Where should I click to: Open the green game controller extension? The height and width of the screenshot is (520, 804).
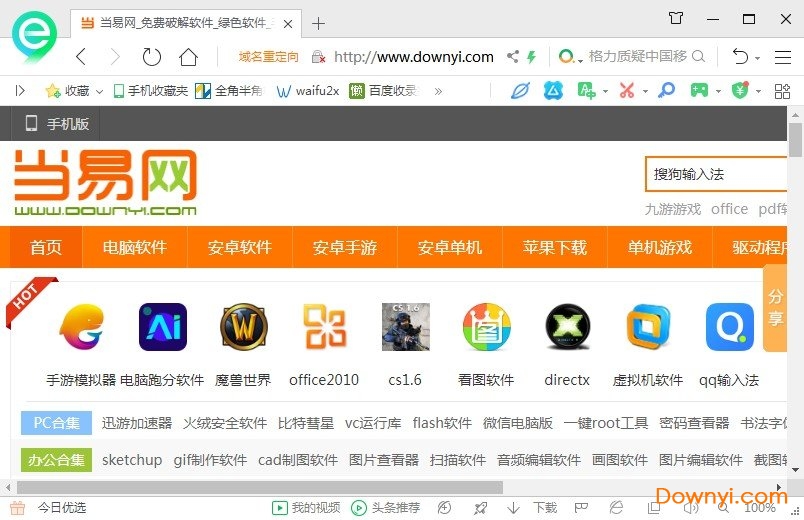[698, 91]
